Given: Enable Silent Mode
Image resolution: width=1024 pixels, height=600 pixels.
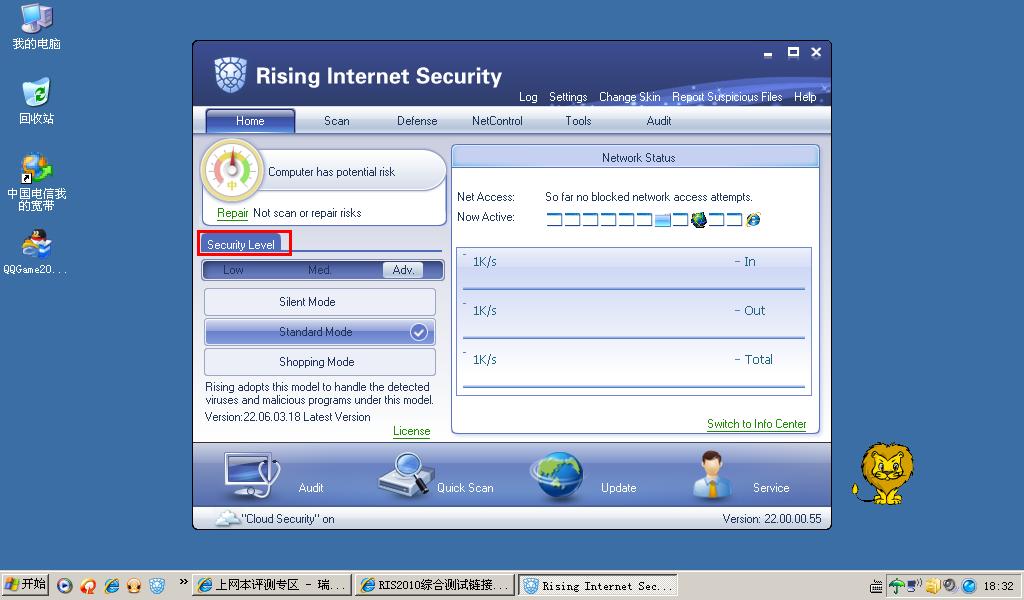Looking at the screenshot, I should pos(319,302).
